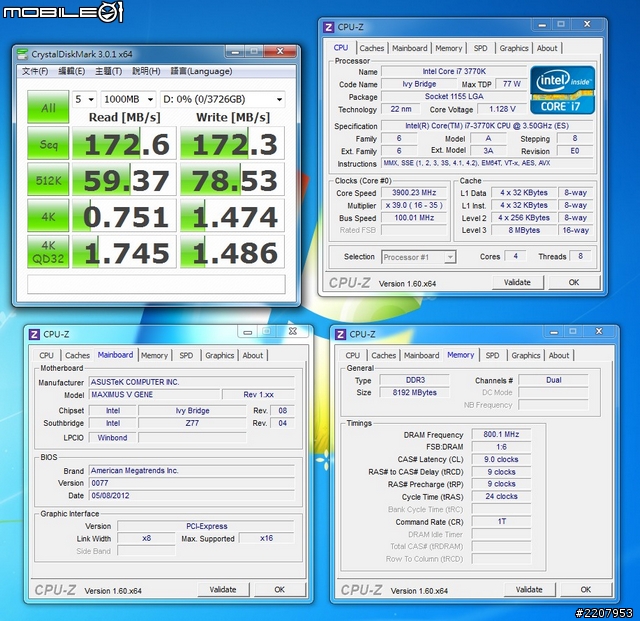The width and height of the screenshot is (640, 621).
Task: Select About tab in the Mainboard CPU-Z window
Action: tap(253, 356)
